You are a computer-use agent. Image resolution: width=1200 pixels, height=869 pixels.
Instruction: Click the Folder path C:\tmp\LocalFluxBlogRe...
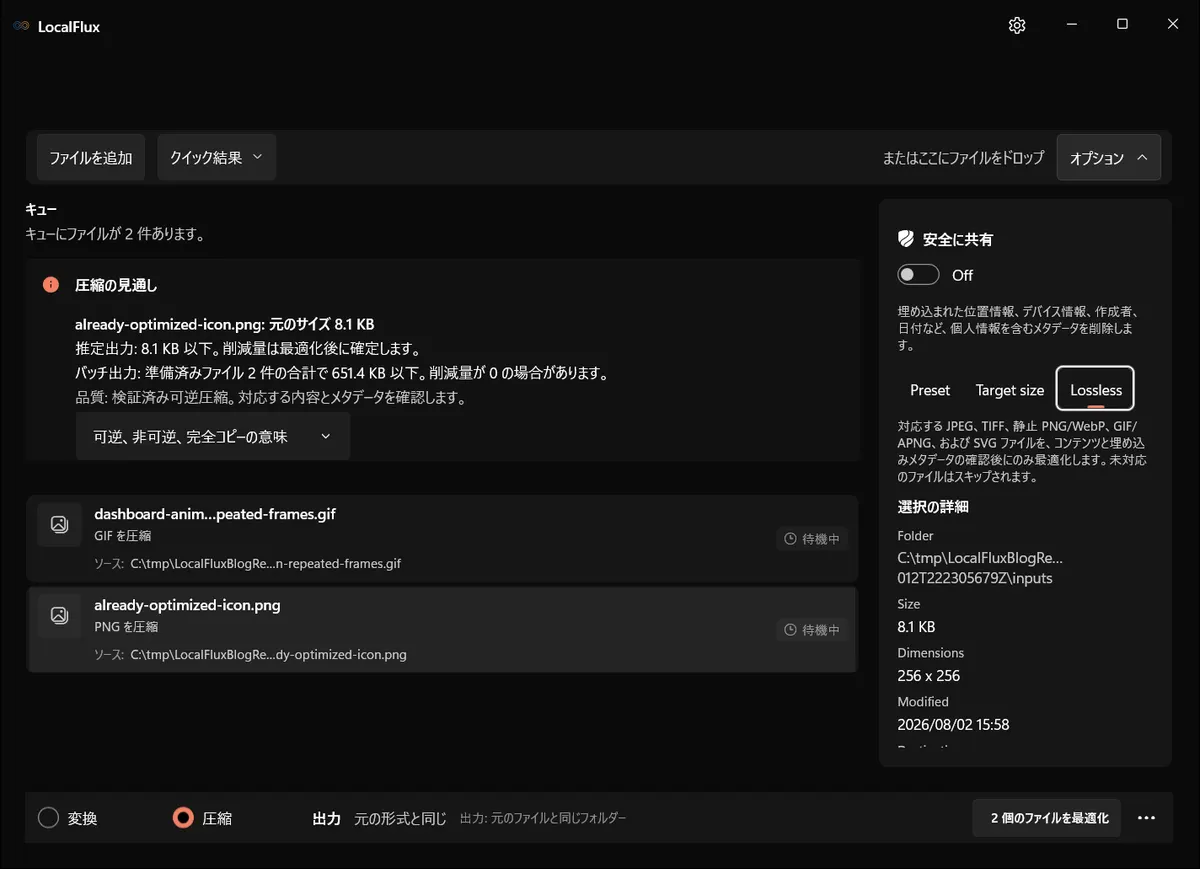tap(980, 567)
